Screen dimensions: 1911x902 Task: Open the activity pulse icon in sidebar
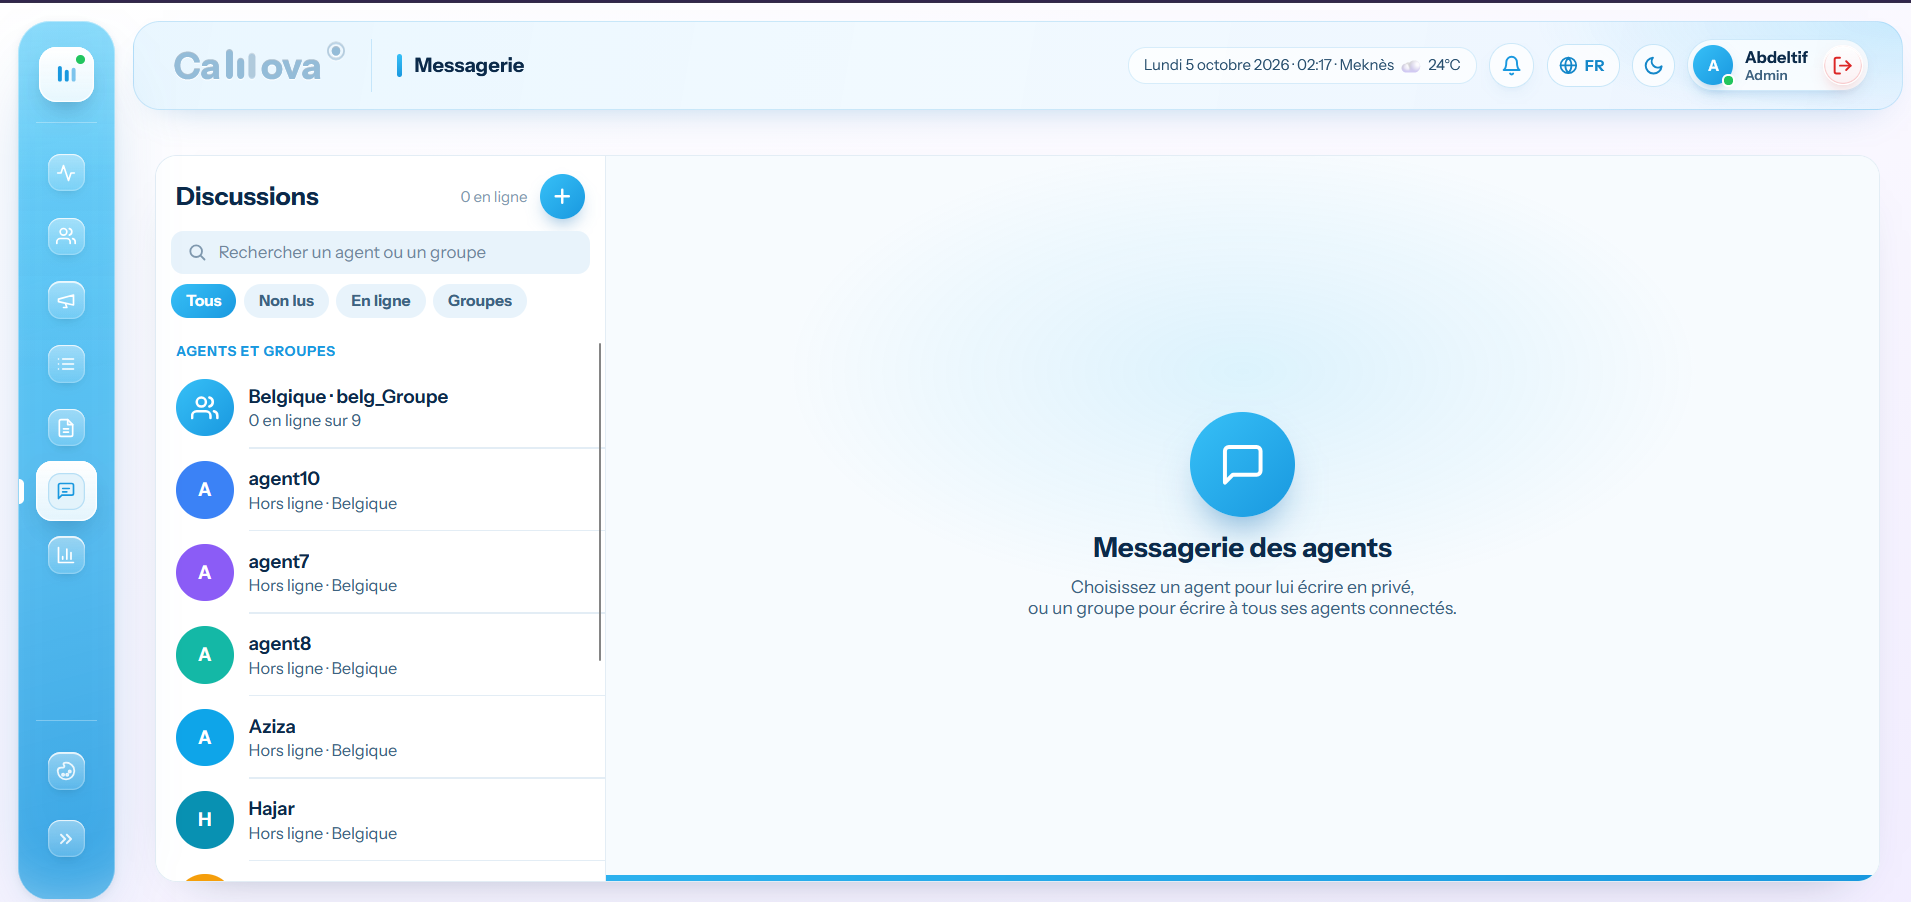click(66, 172)
